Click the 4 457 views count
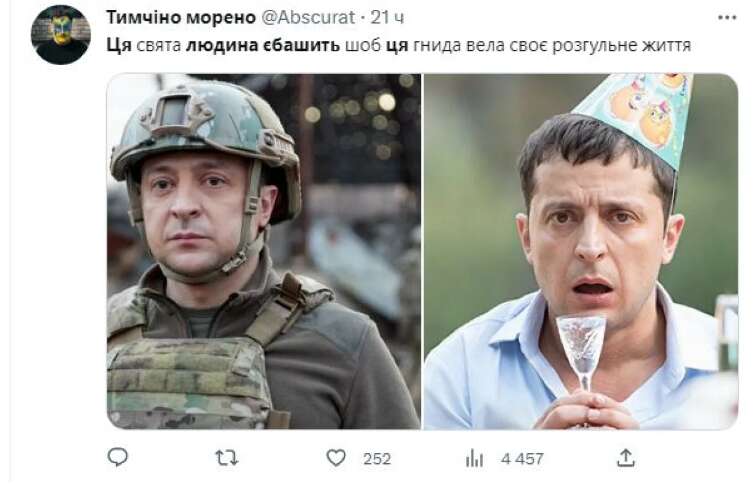The width and height of the screenshot is (755, 484). coord(522,458)
